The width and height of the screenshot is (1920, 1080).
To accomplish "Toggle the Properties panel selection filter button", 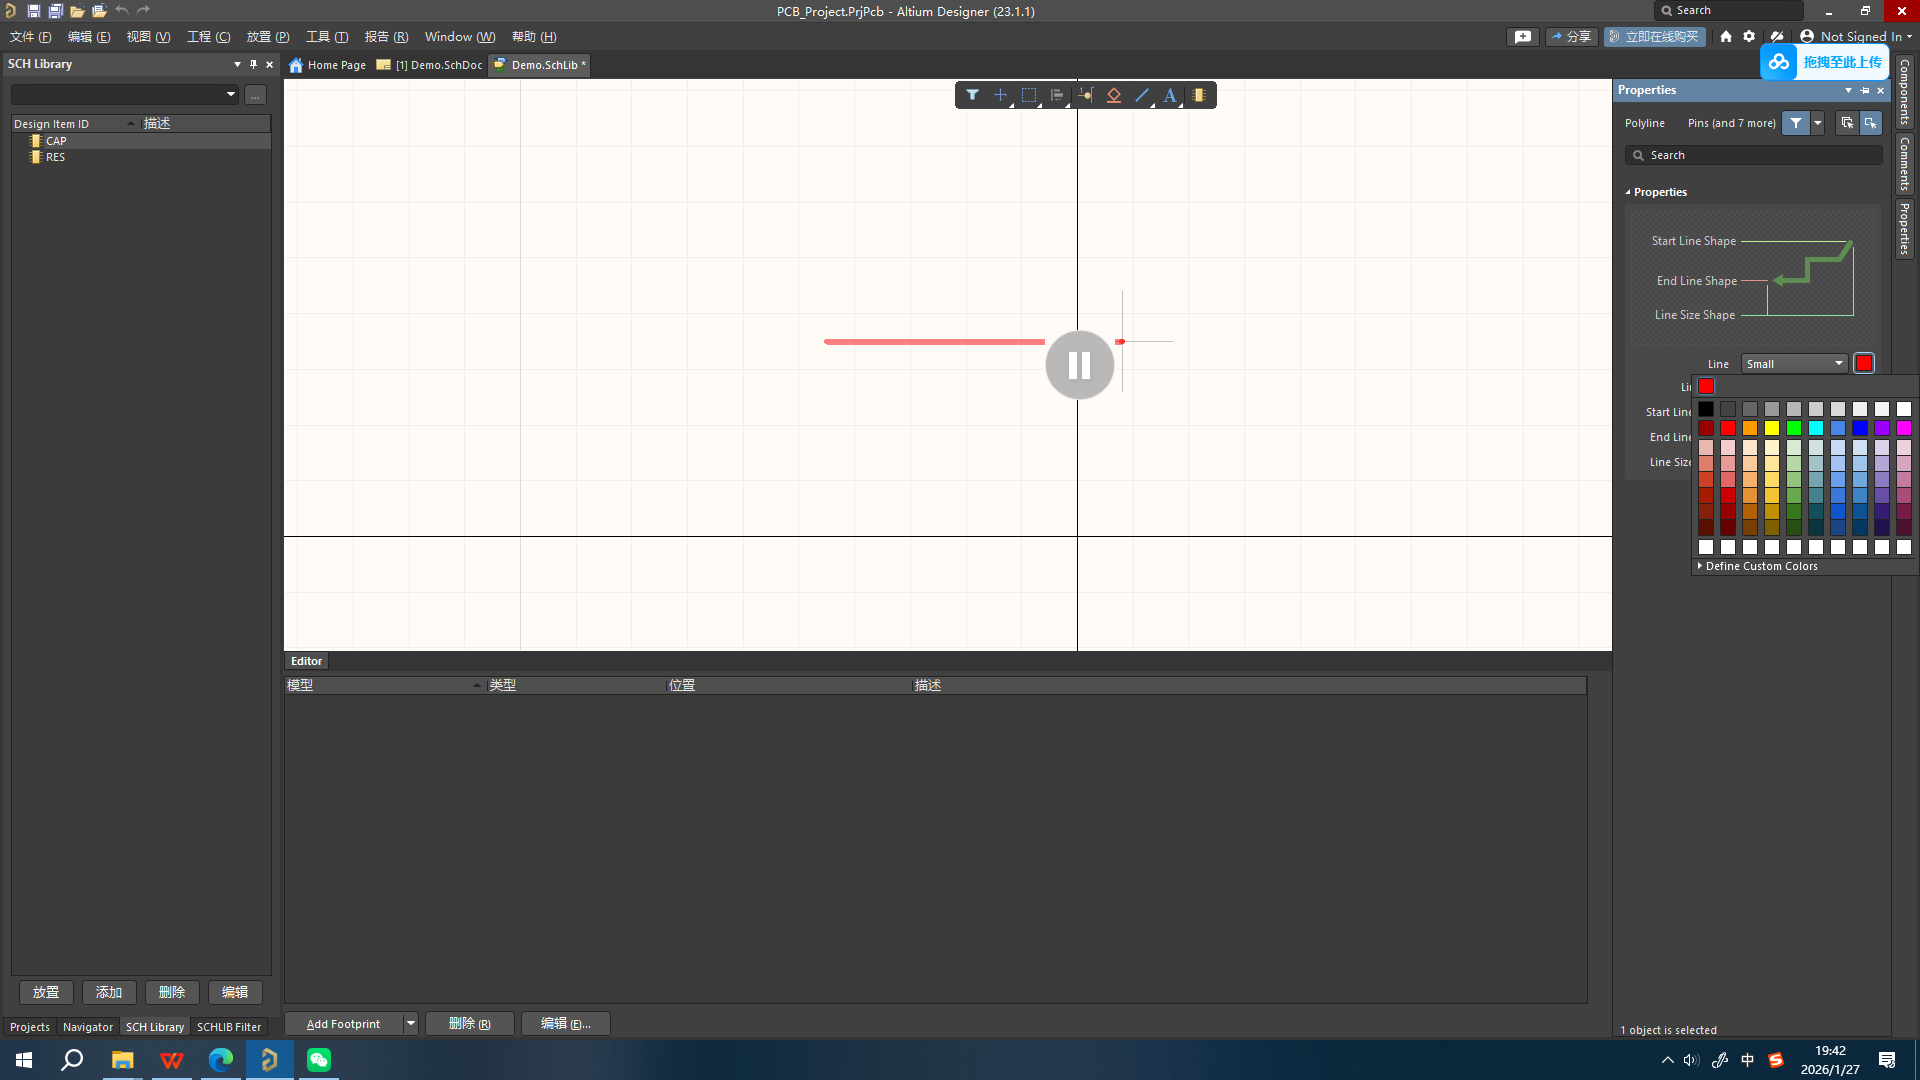I will coord(1796,123).
